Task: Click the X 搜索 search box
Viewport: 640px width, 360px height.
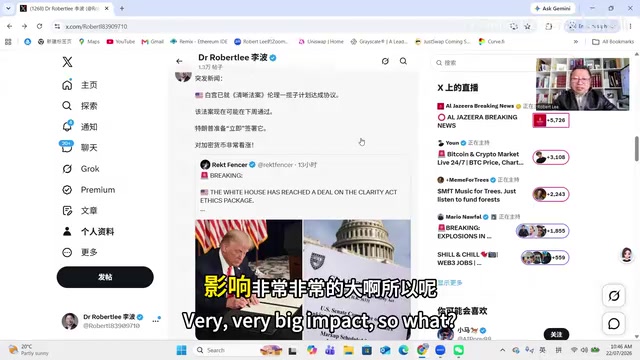Action: pos(484,63)
